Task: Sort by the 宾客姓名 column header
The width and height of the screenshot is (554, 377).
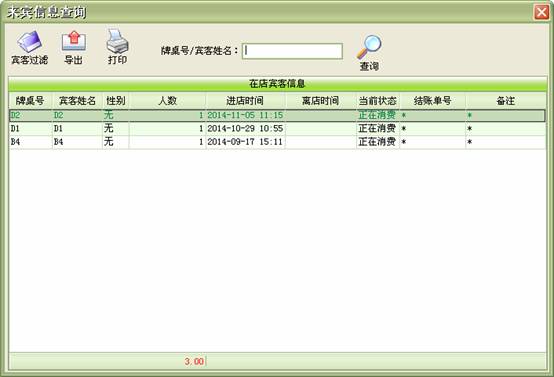Action: tap(77, 101)
